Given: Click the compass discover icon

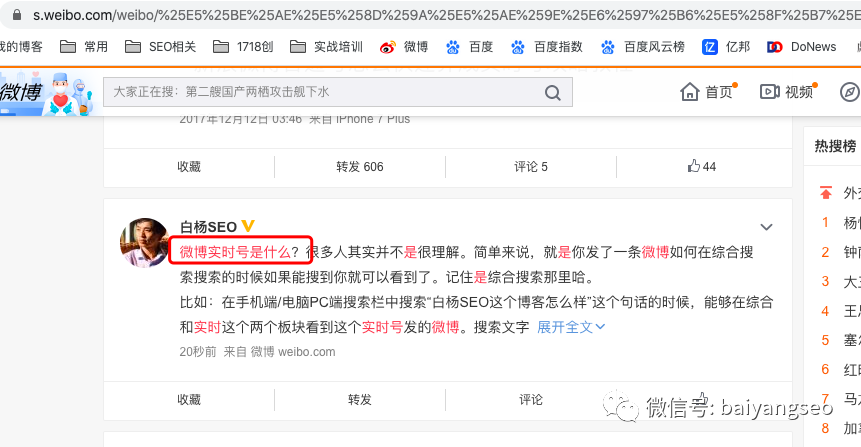Looking at the screenshot, I should pyautogui.click(x=849, y=92).
